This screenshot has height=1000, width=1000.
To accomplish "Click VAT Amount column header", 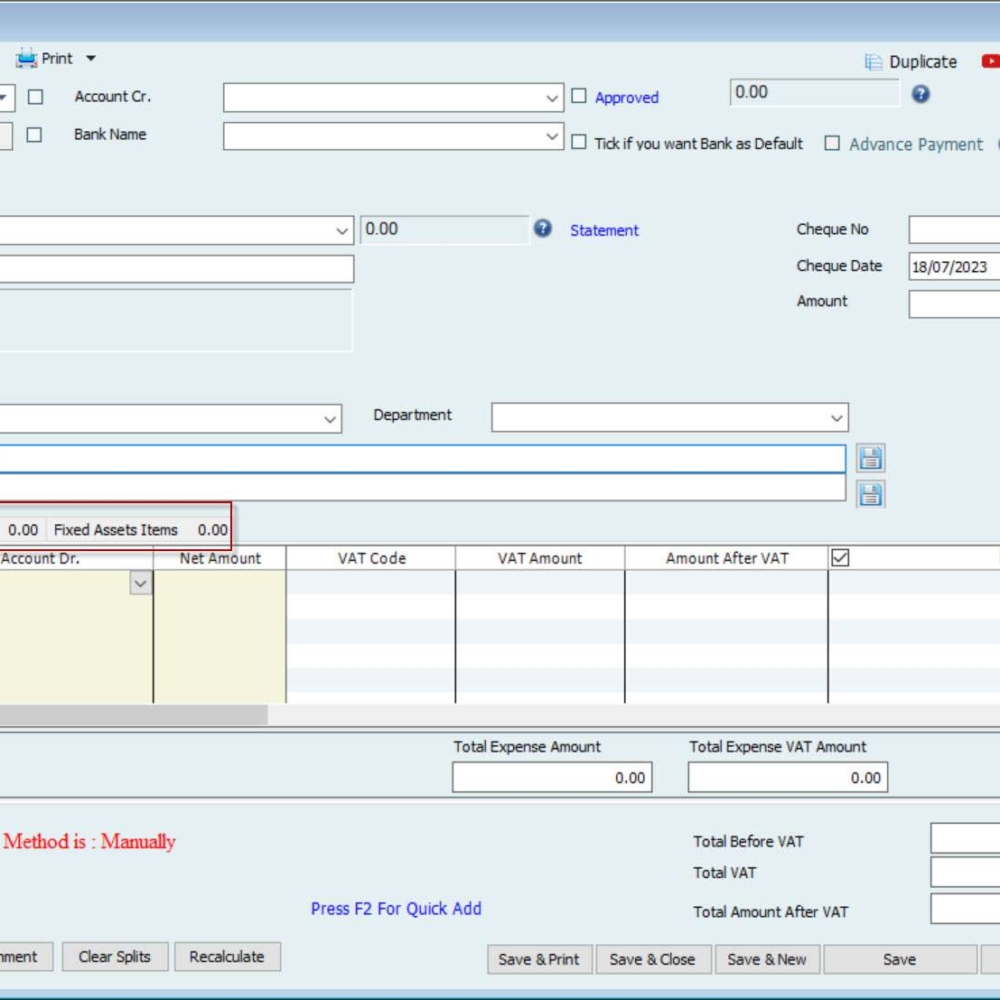I will tap(540, 558).
